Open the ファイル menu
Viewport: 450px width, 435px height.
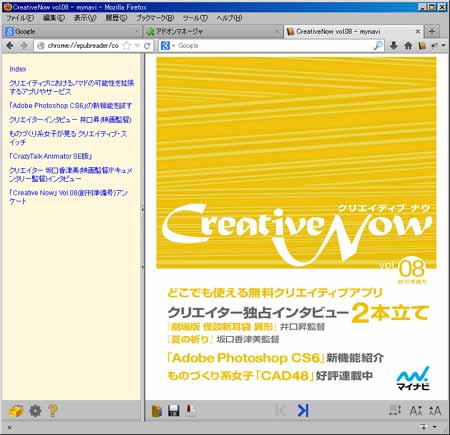point(20,18)
